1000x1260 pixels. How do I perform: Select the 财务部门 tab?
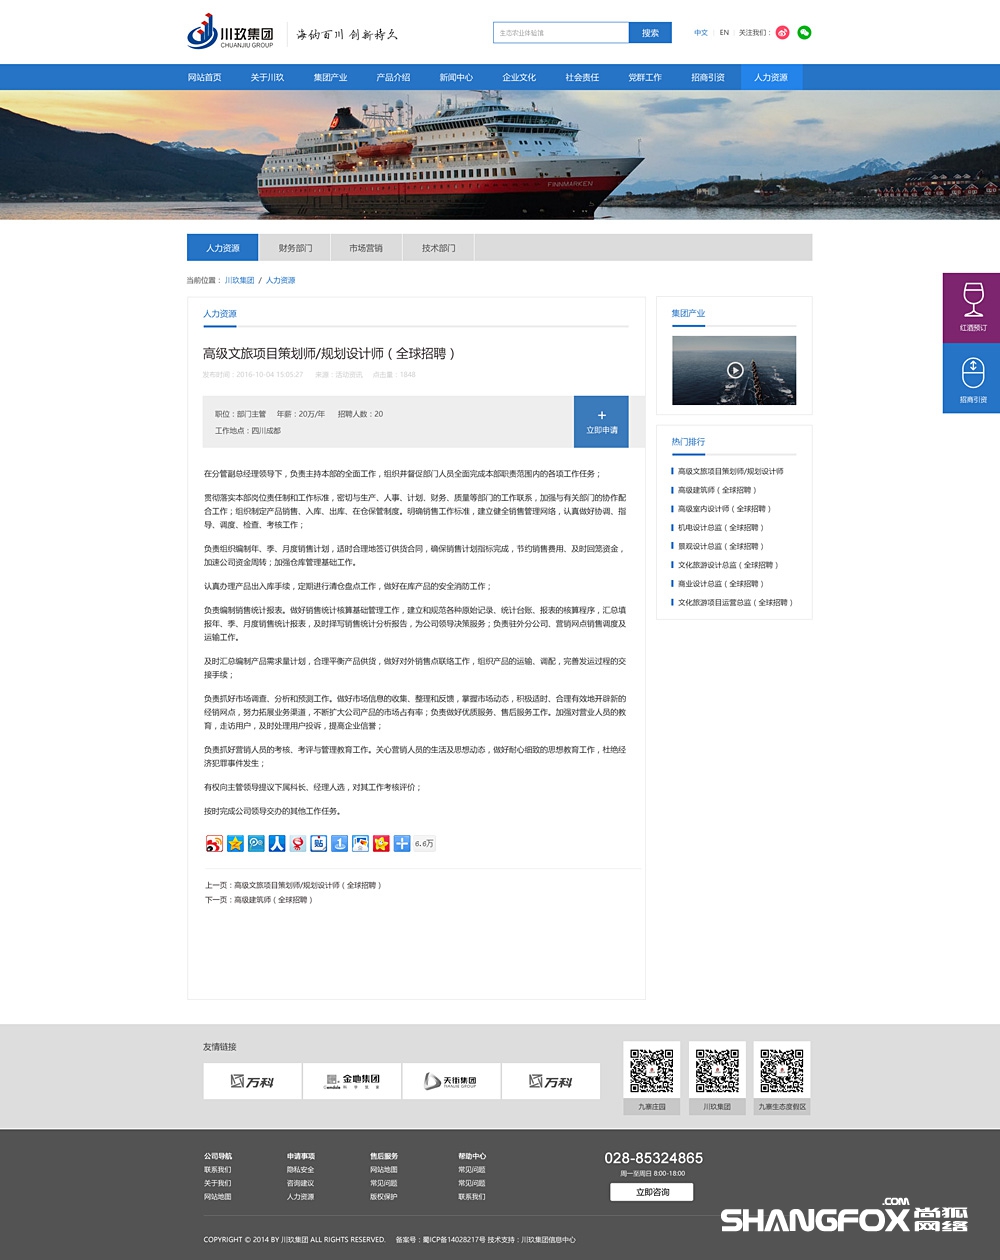coord(295,248)
